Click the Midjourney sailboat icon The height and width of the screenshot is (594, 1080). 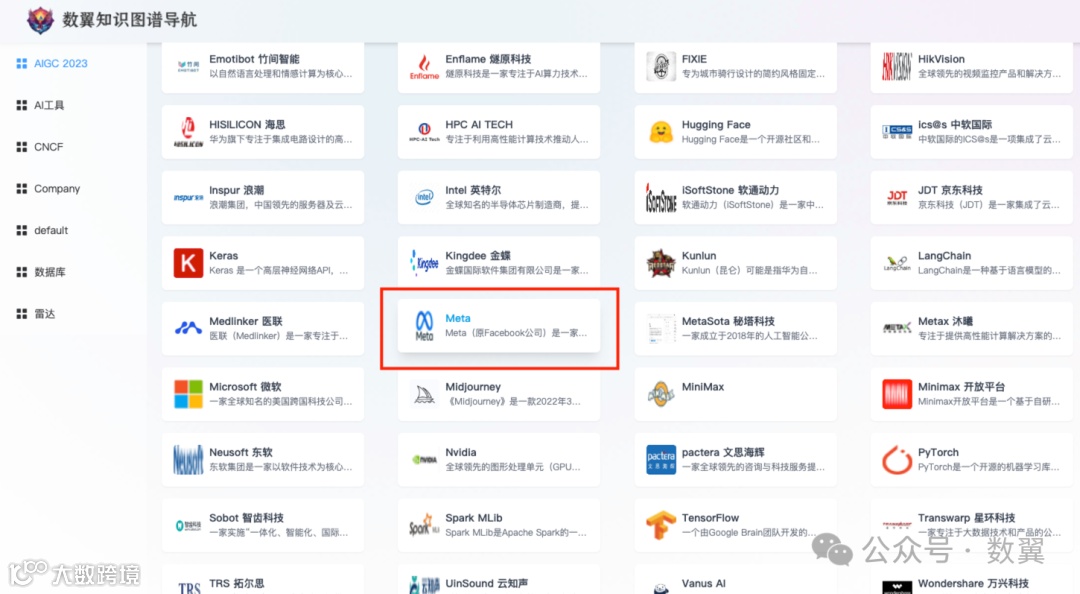[424, 394]
